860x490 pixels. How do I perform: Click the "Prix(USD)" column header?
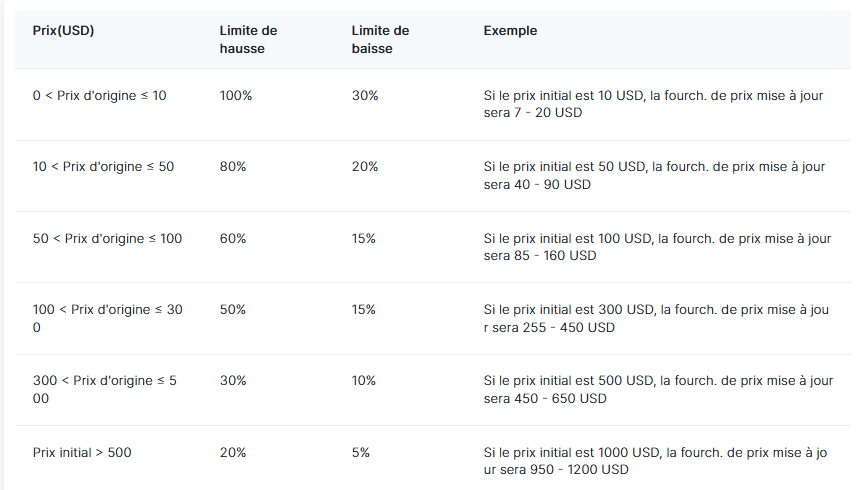tap(64, 31)
